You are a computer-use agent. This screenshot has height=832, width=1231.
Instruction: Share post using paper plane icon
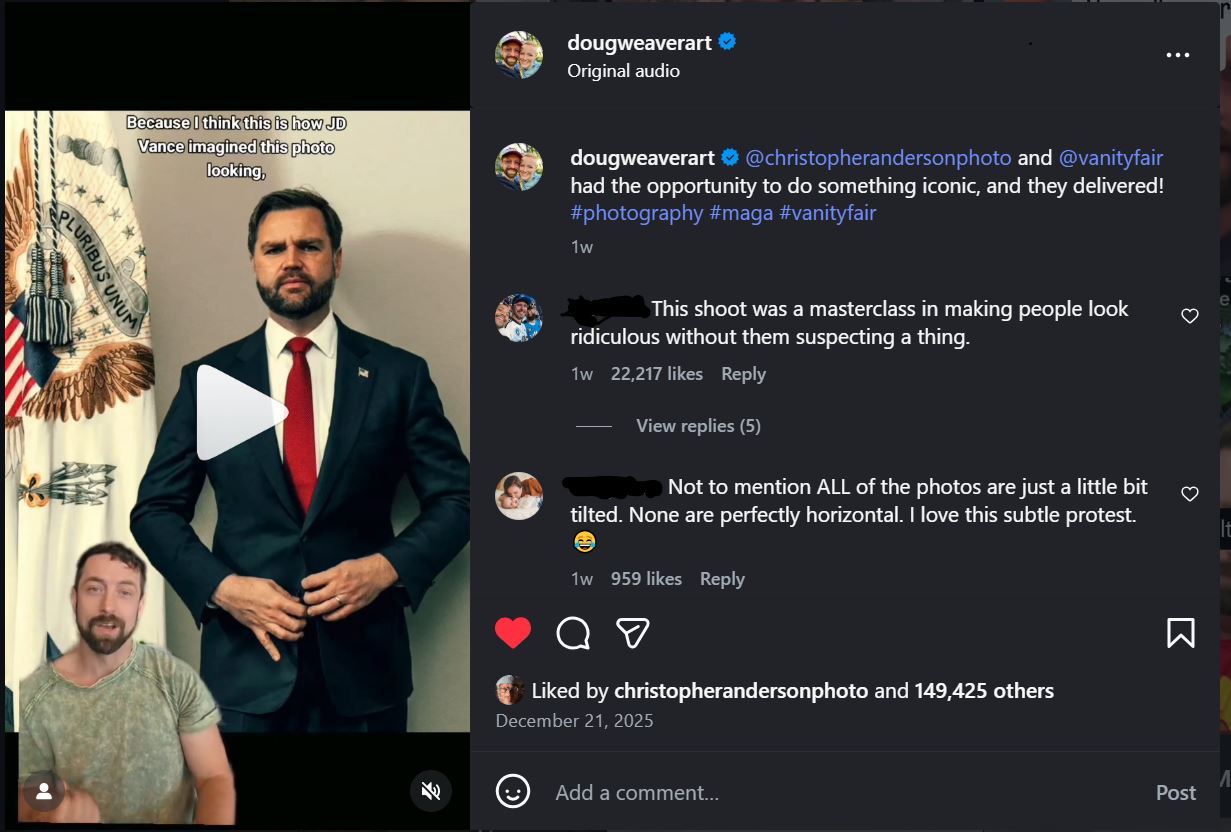point(633,633)
